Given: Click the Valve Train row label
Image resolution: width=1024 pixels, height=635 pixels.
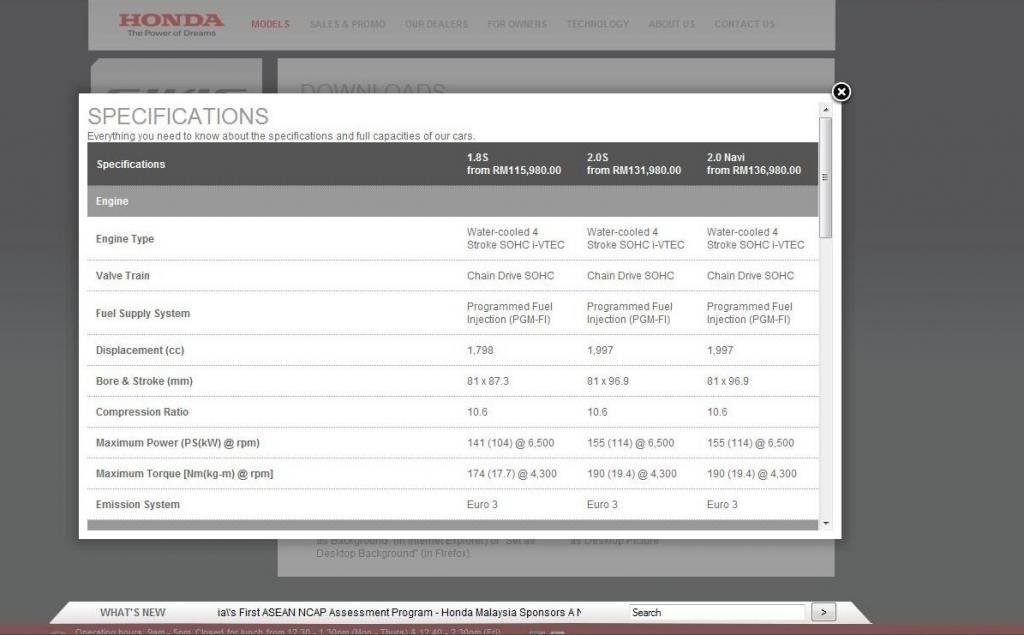Looking at the screenshot, I should pos(122,276).
